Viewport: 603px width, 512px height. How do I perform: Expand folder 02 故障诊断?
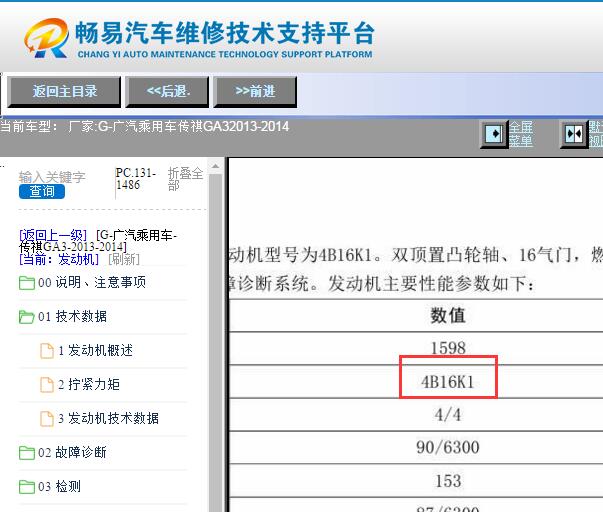tap(72, 452)
